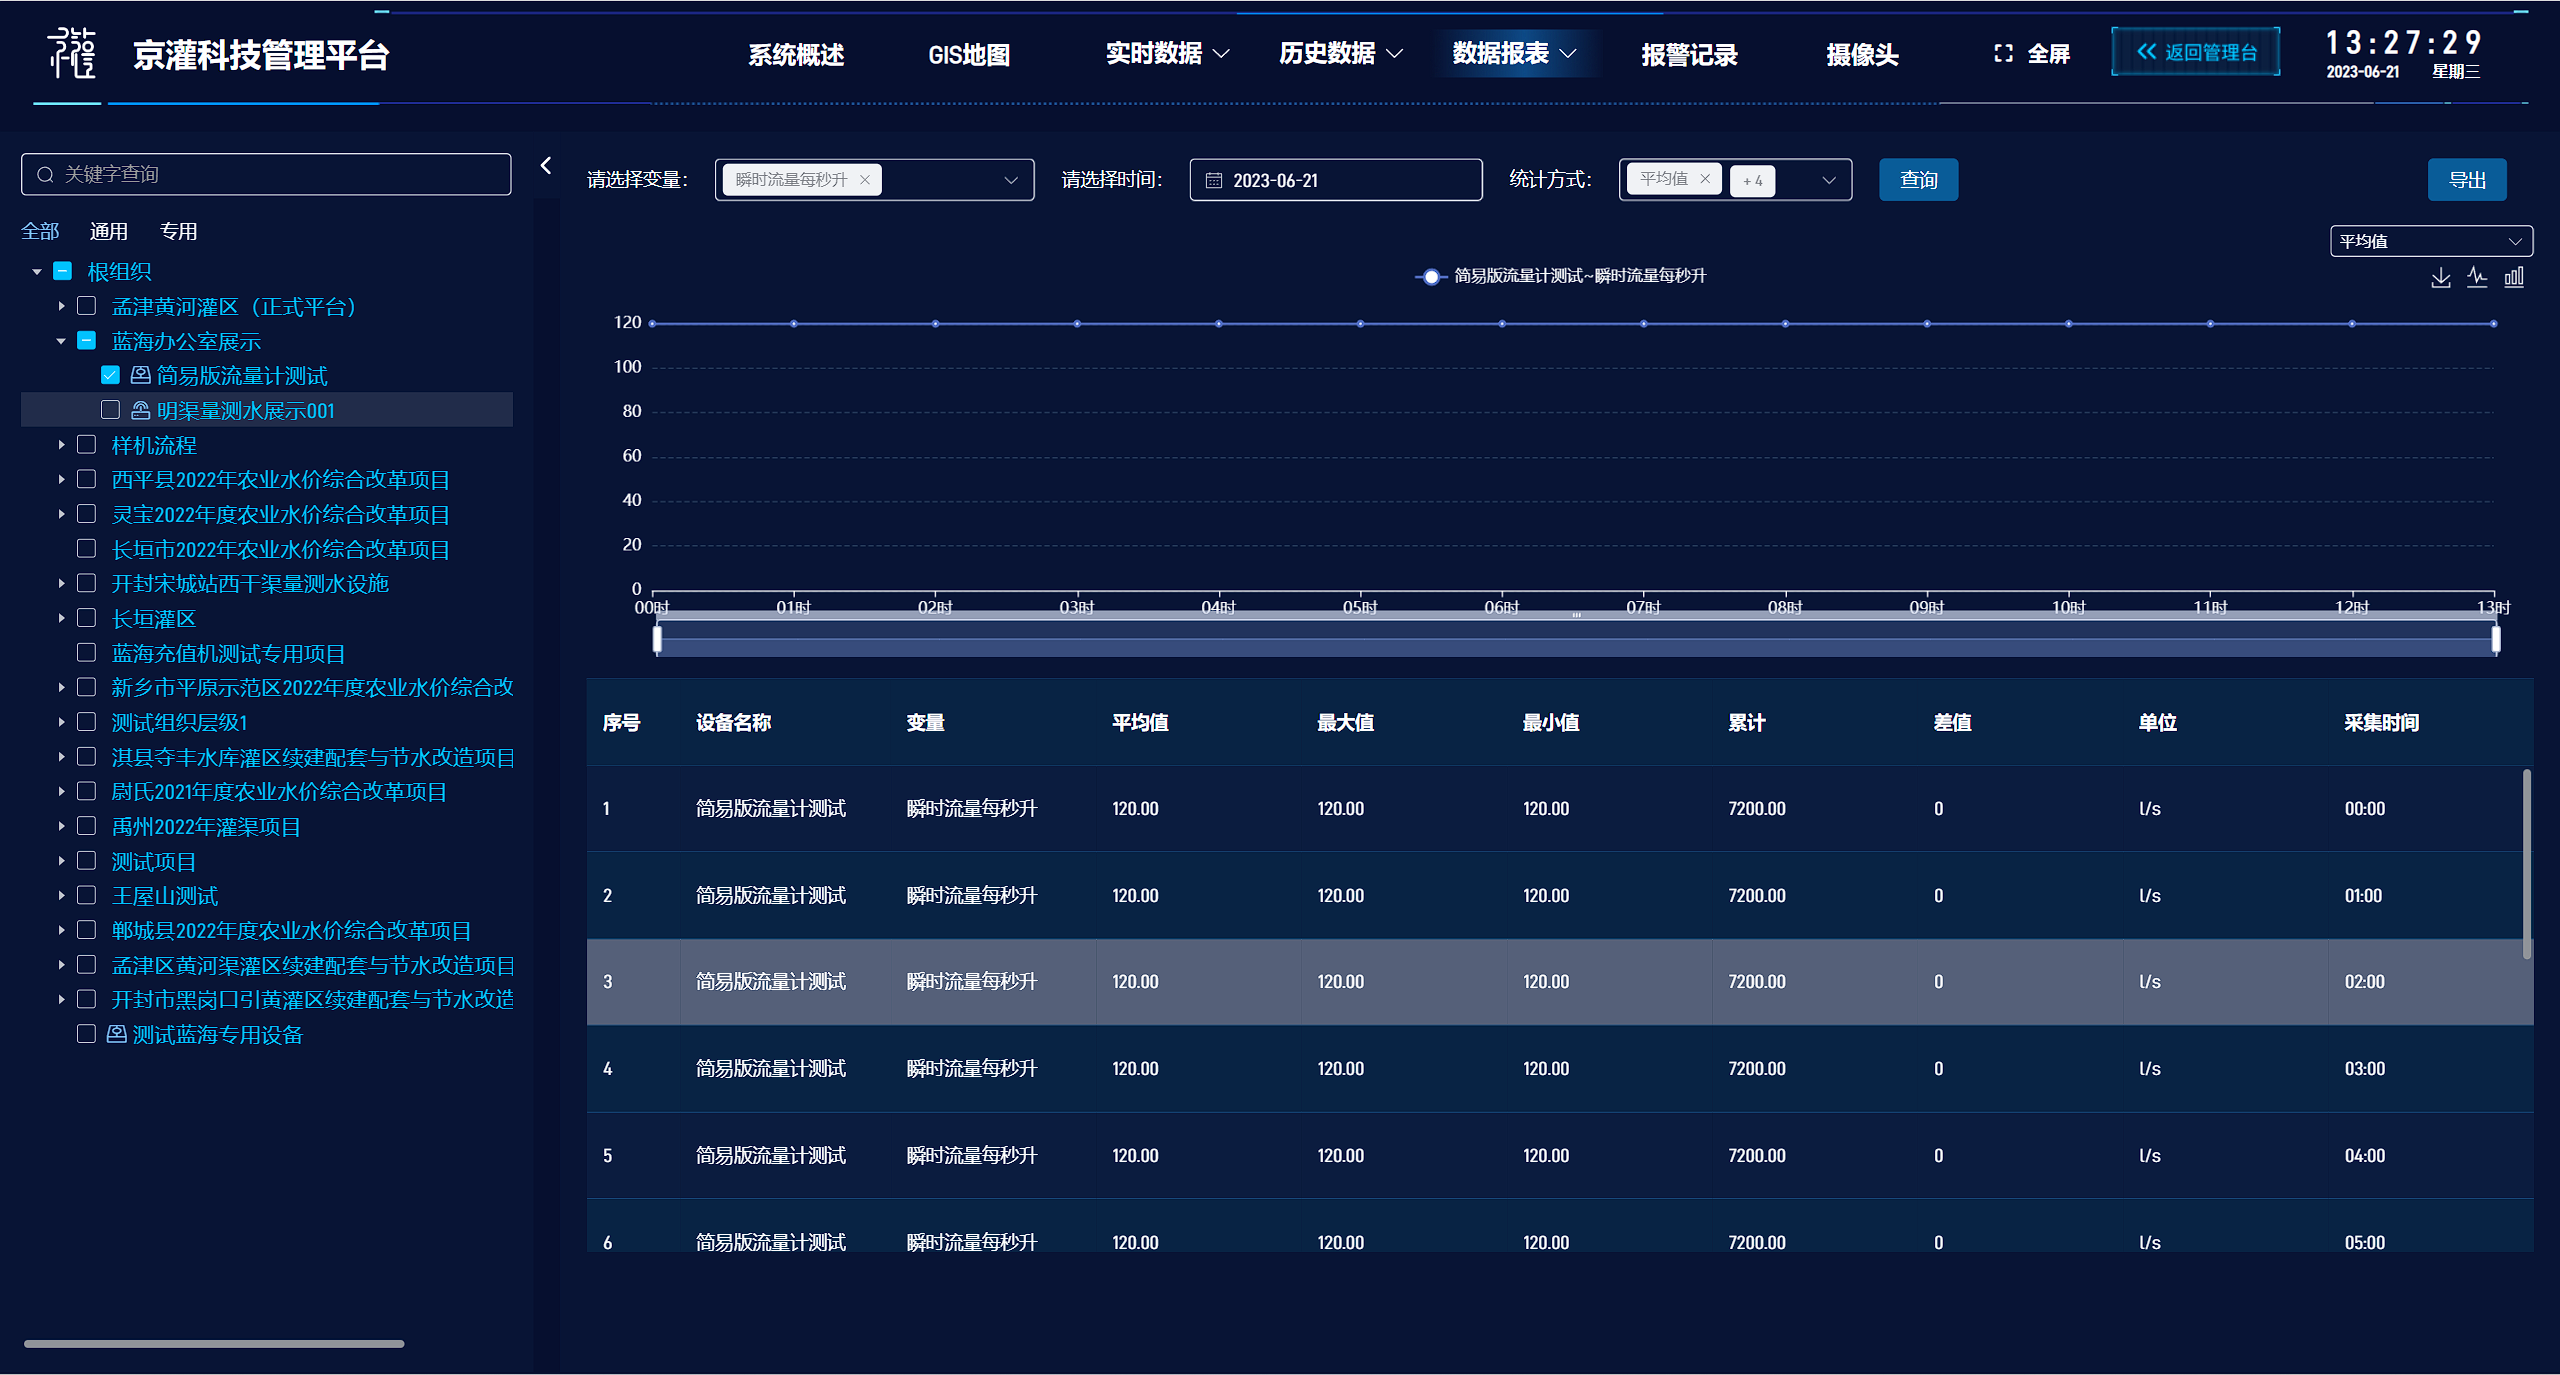Click the download chart image icon
This screenshot has height=1375, width=2560.
point(2440,278)
